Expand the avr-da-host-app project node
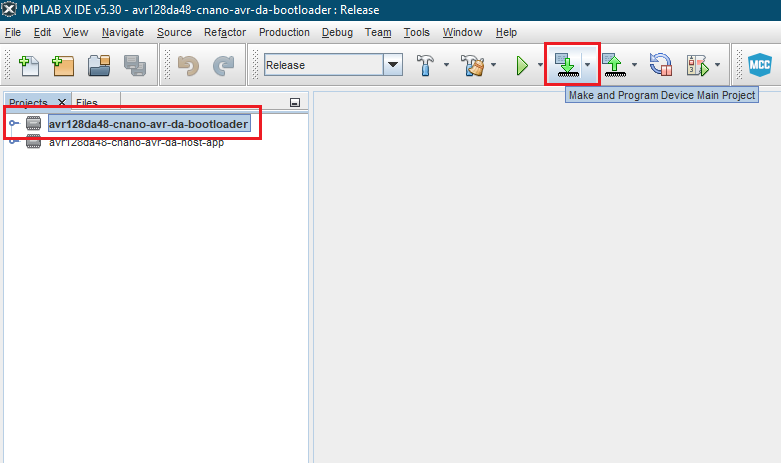The height and width of the screenshot is (463, 781). pos(13,142)
